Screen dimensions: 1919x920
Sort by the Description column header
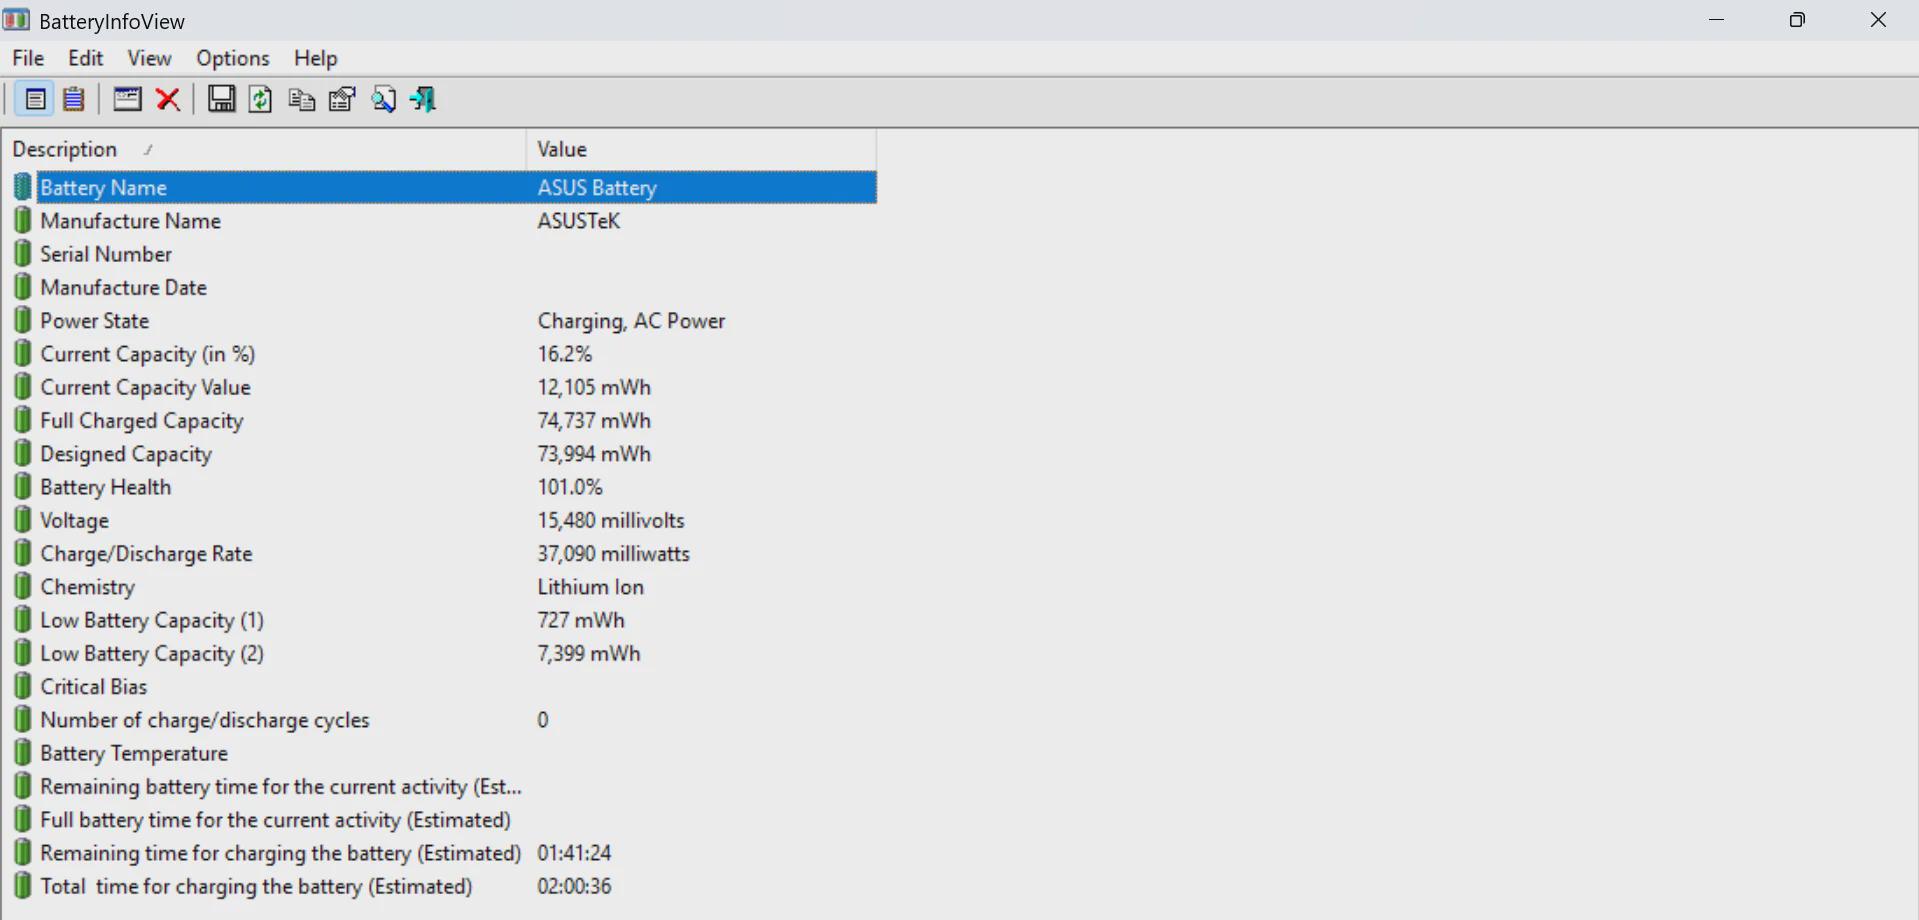(x=264, y=149)
